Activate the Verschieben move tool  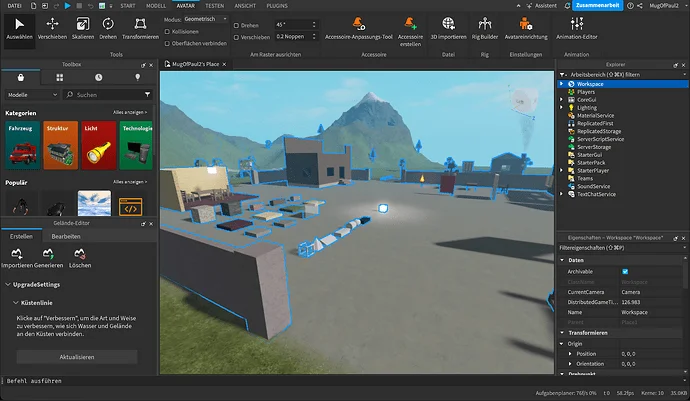pos(52,29)
